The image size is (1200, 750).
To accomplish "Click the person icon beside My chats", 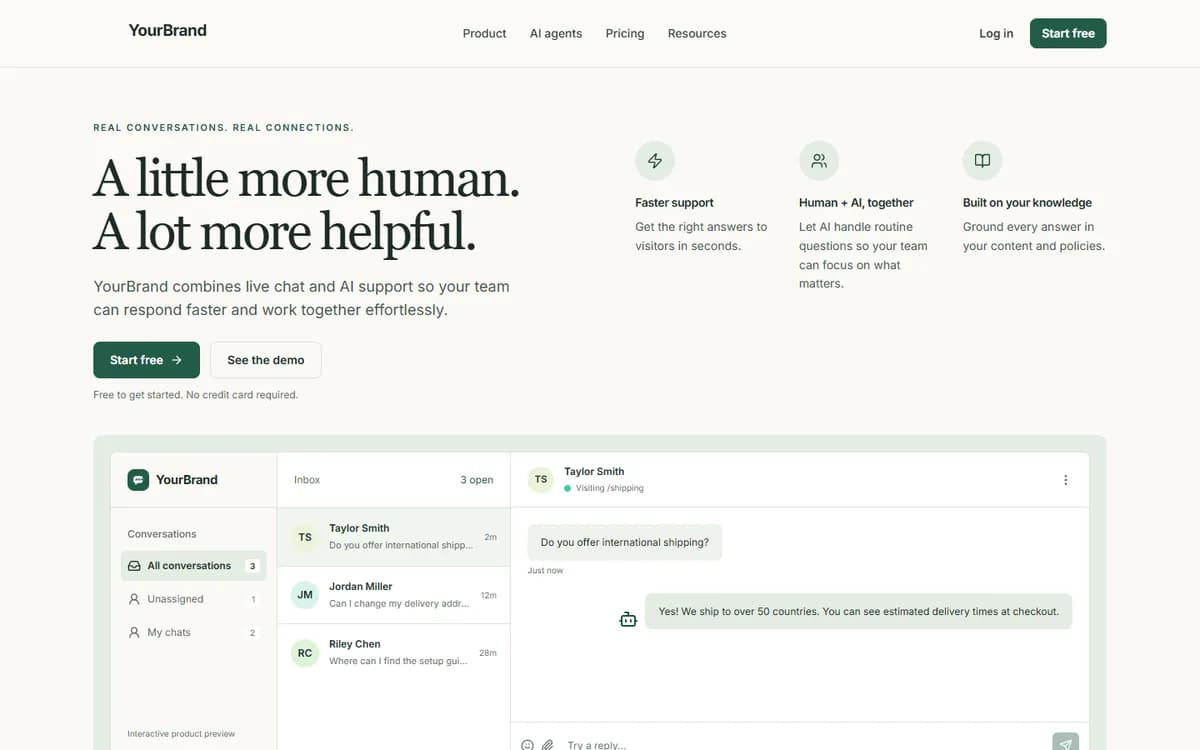I will pos(134,632).
